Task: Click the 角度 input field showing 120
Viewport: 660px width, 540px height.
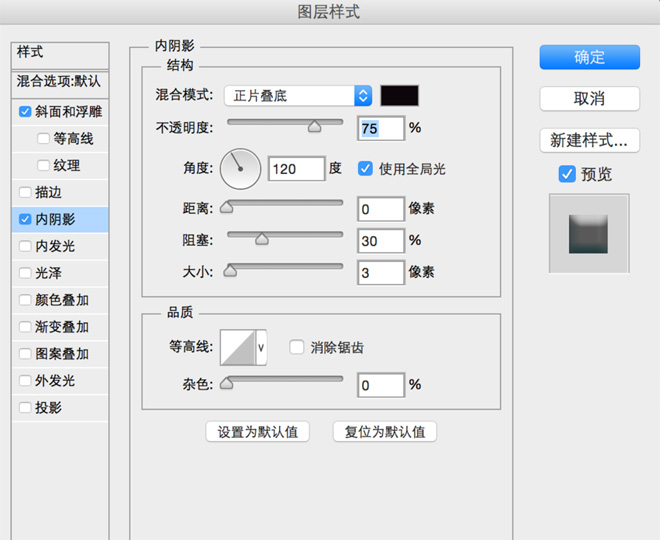Action: tap(297, 169)
